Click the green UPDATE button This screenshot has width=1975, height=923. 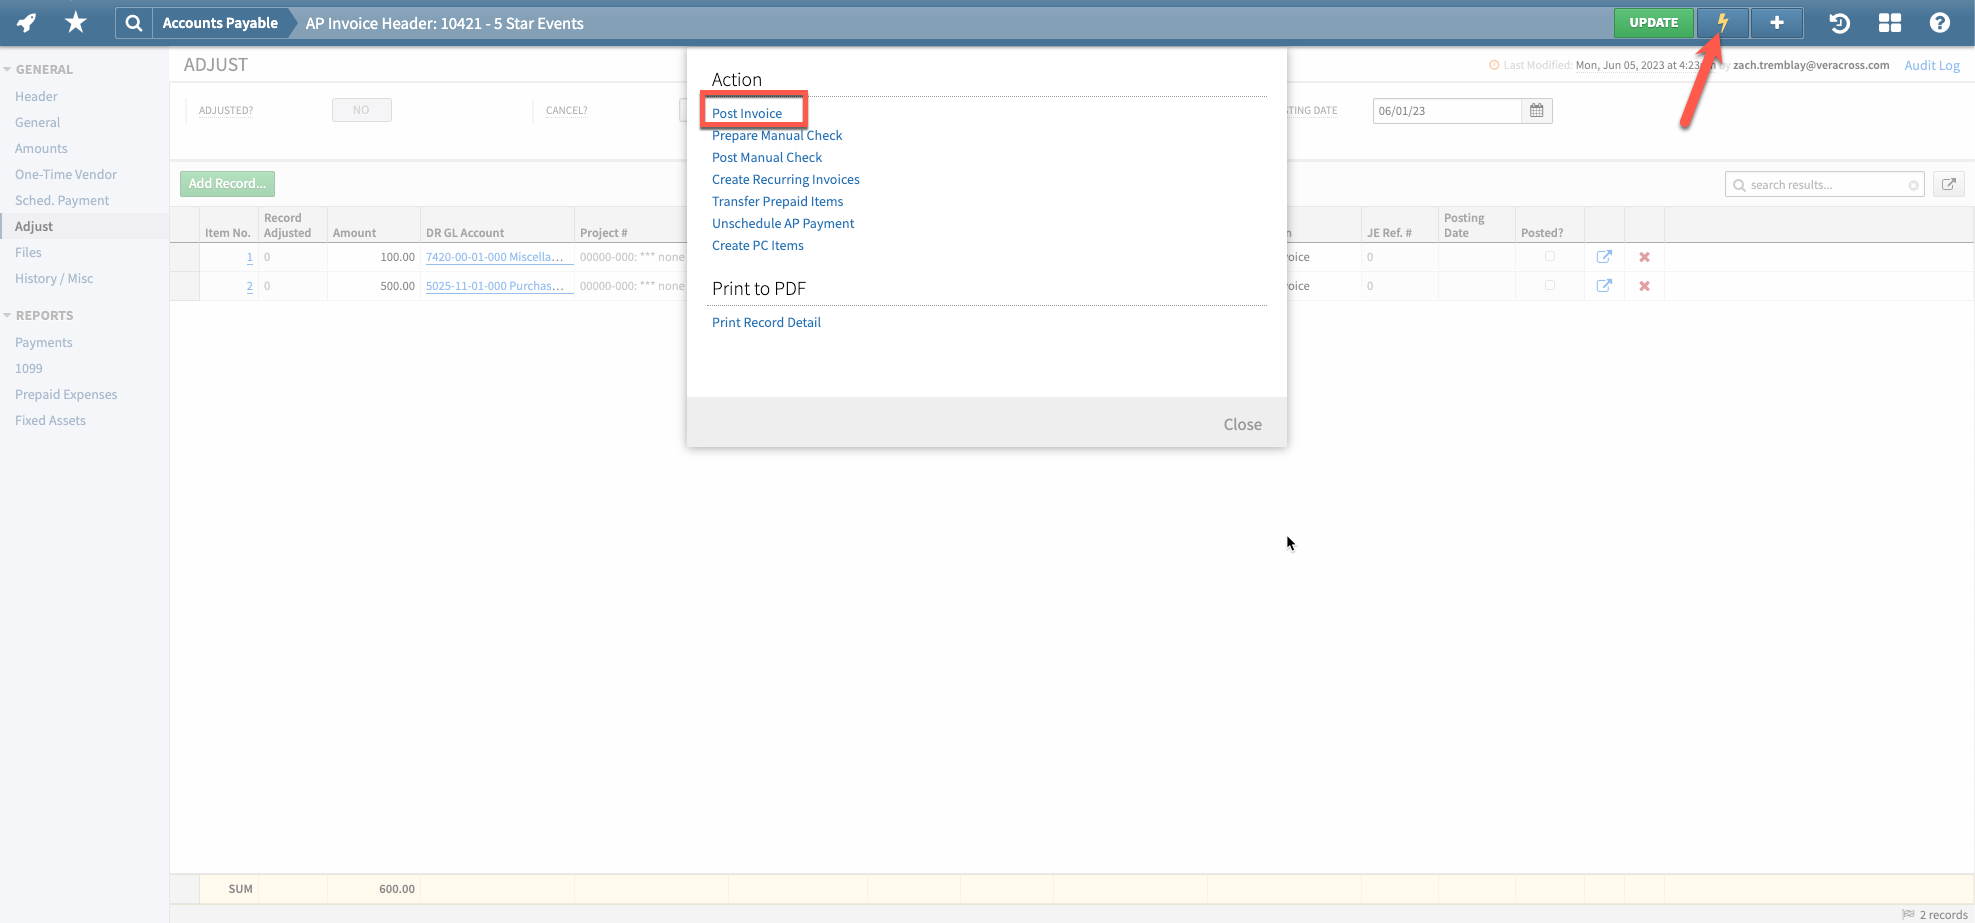(1652, 22)
